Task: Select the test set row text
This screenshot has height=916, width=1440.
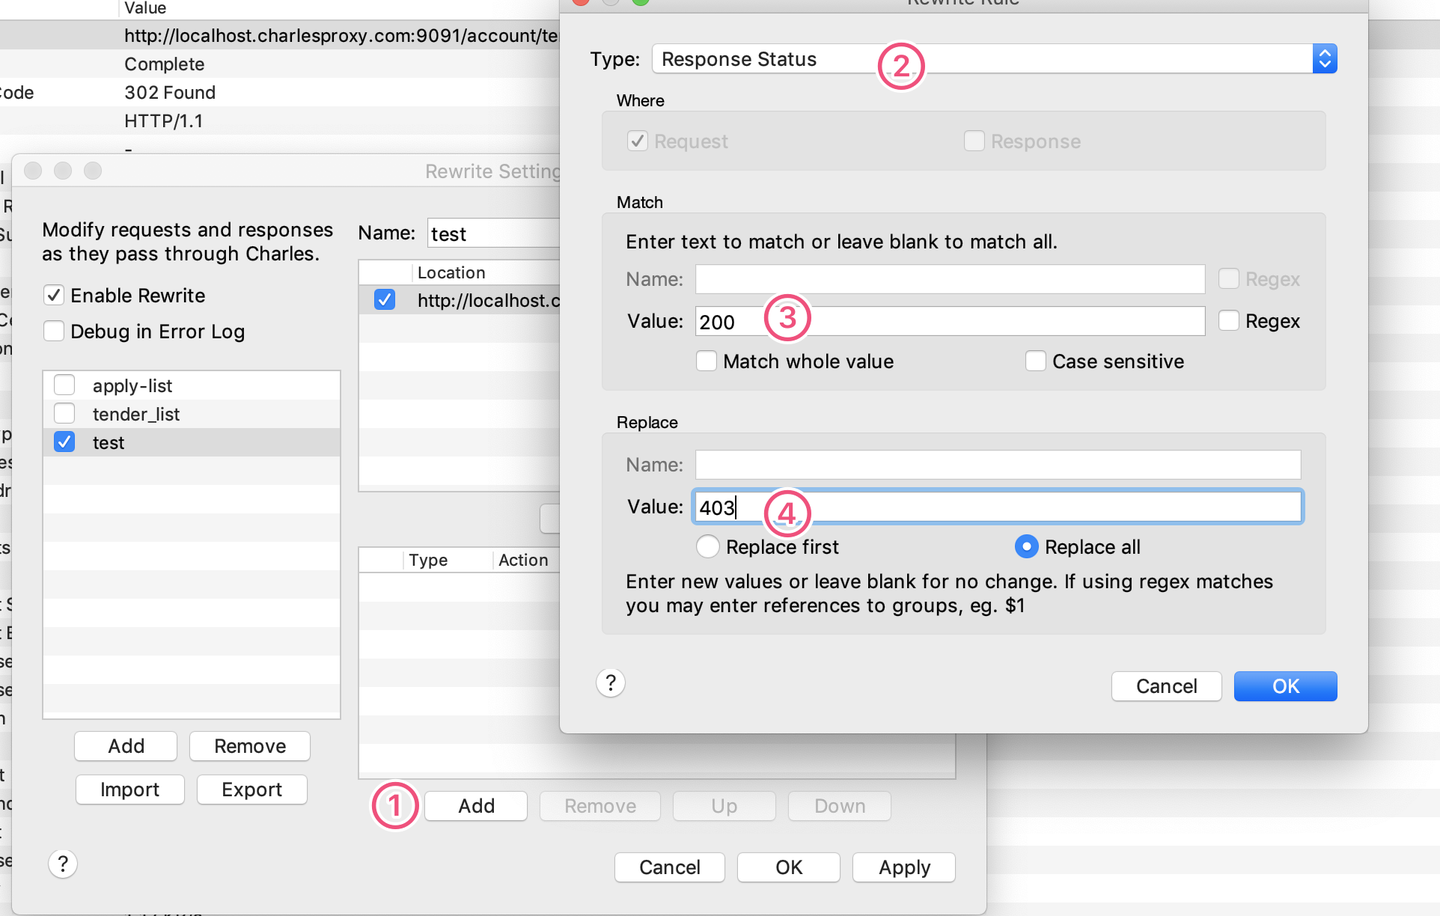Action: point(108,443)
